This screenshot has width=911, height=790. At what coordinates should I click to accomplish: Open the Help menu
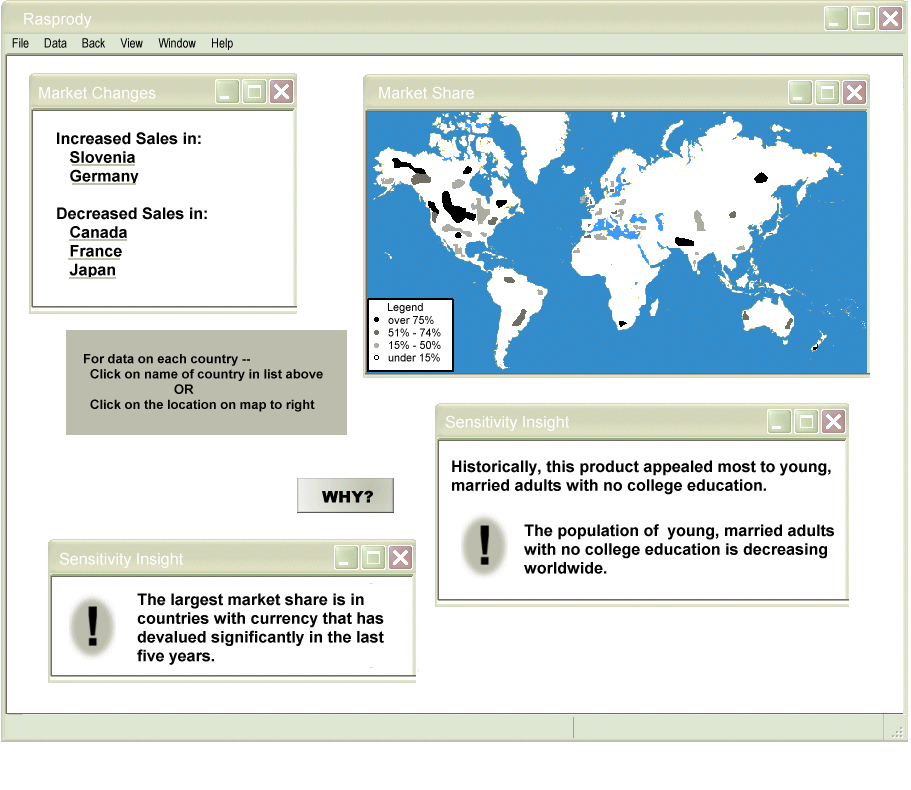pyautogui.click(x=222, y=43)
